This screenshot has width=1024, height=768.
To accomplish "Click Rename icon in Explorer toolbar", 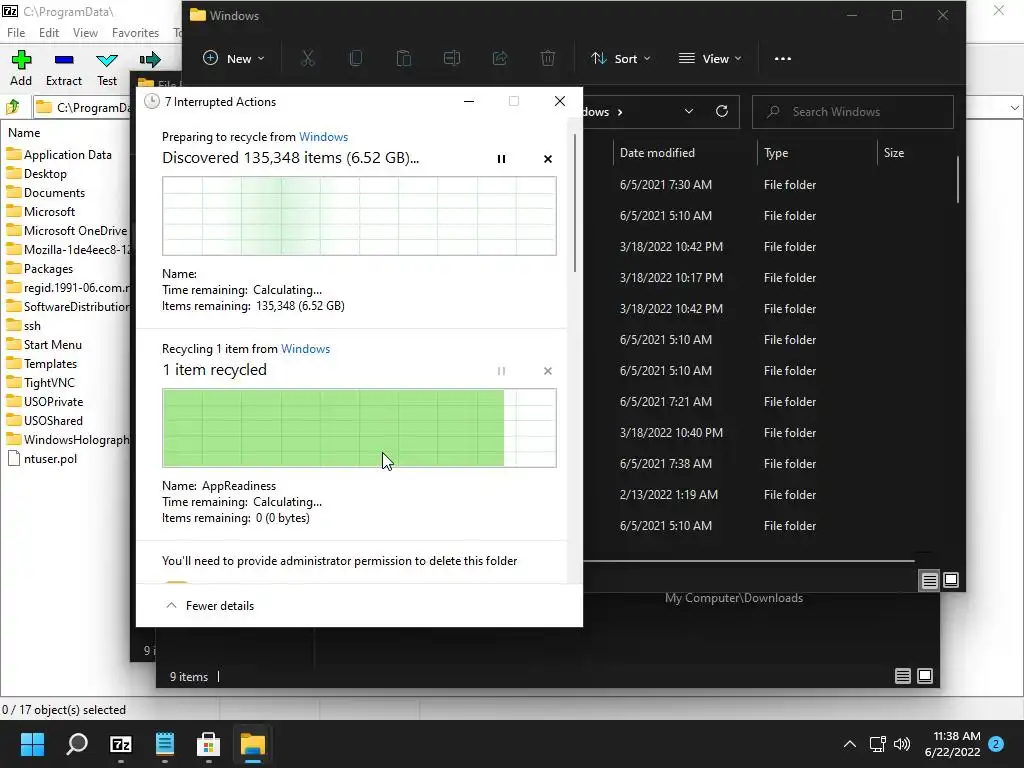I will (x=452, y=59).
